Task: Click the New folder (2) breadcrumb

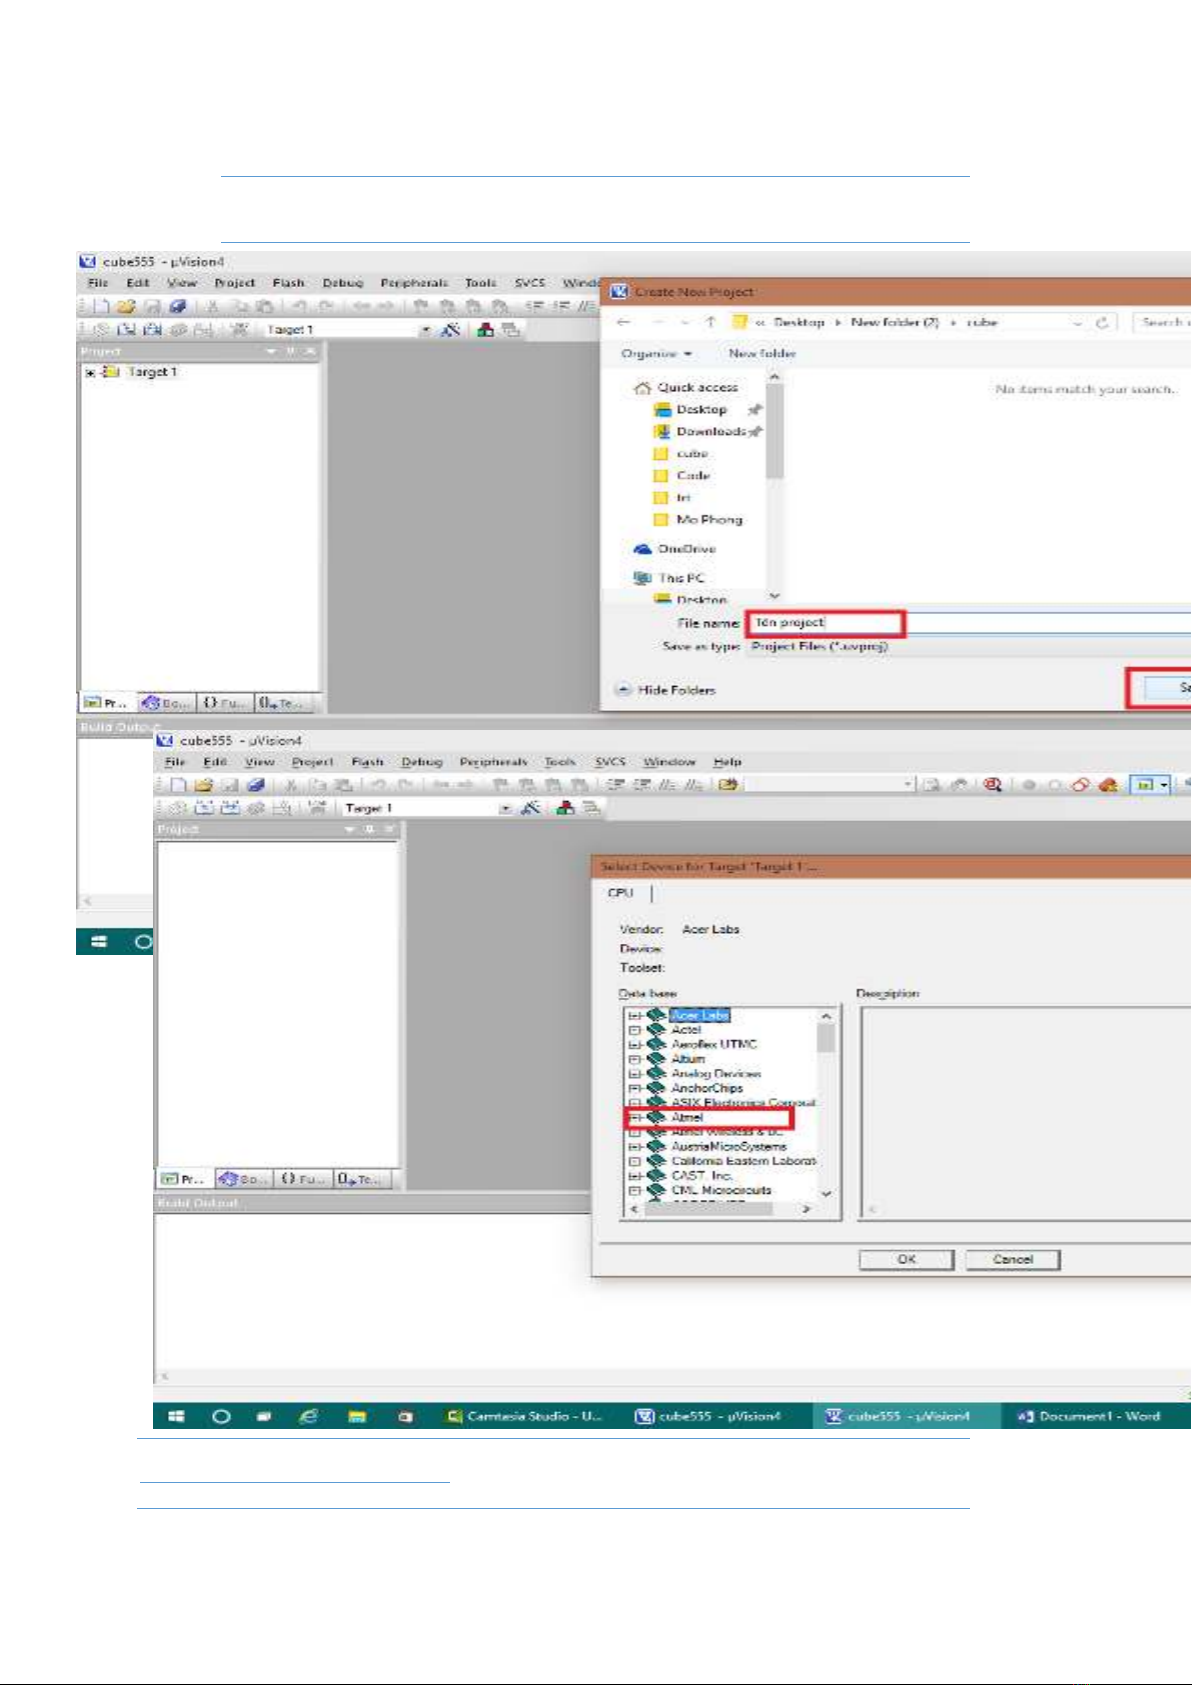Action: (895, 322)
